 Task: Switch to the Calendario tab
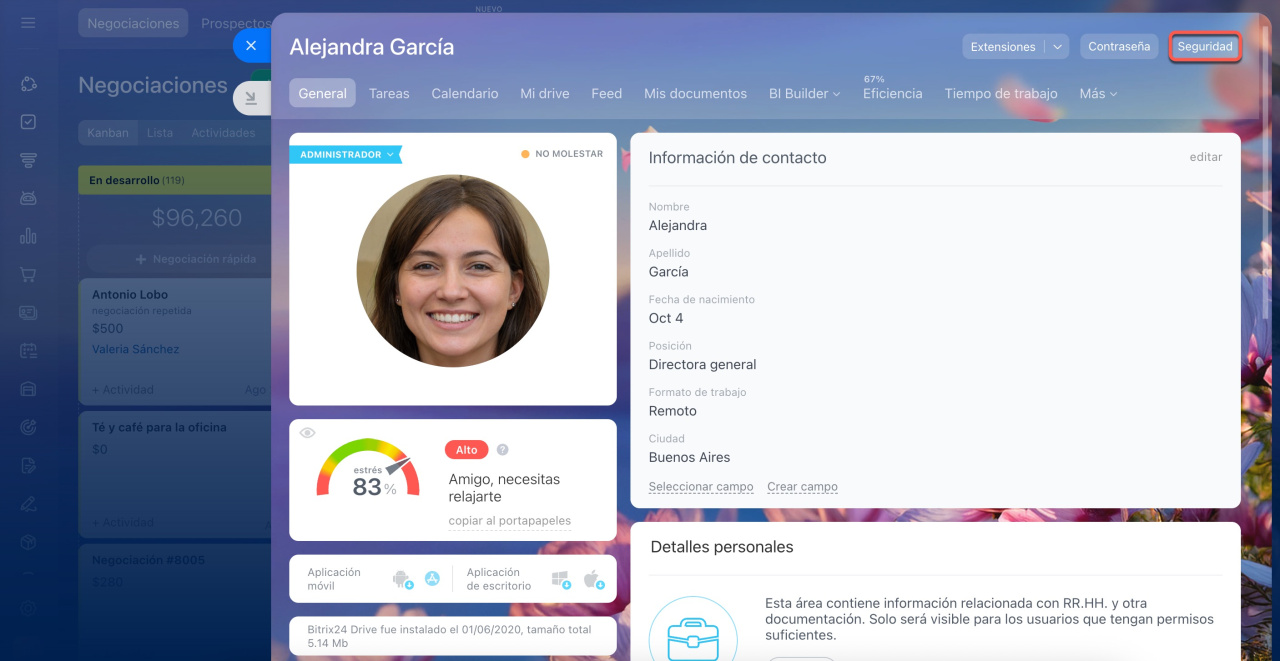coord(465,93)
